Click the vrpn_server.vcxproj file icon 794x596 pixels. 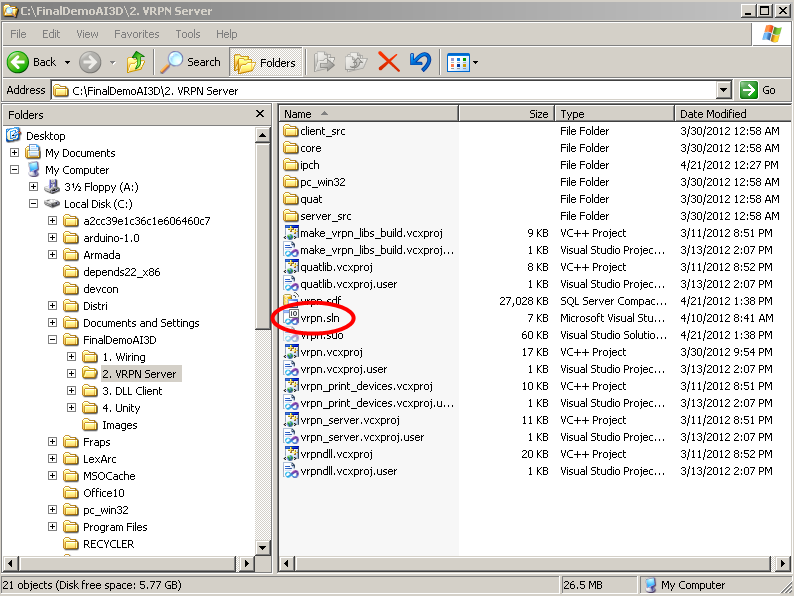tap(292, 420)
